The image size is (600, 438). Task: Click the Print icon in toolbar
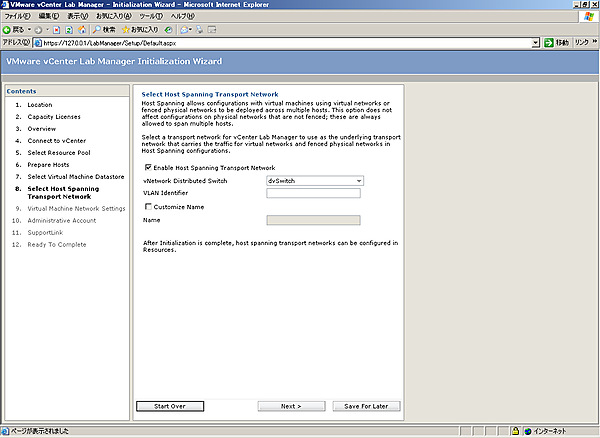[199, 30]
